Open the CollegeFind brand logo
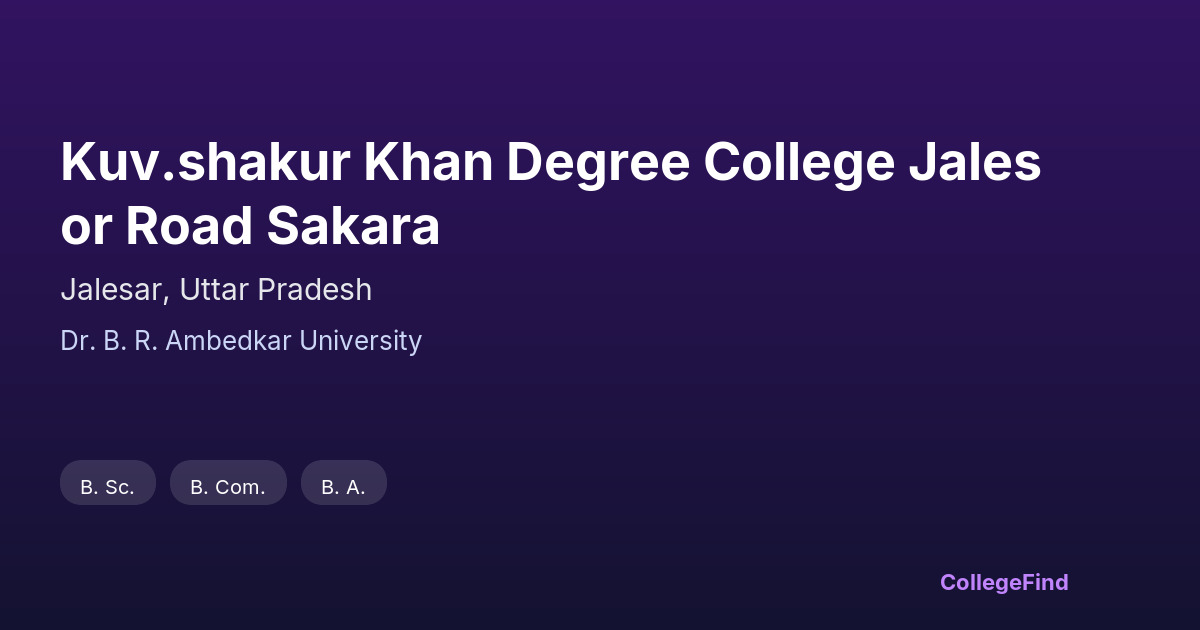The height and width of the screenshot is (630, 1200). point(1004,582)
